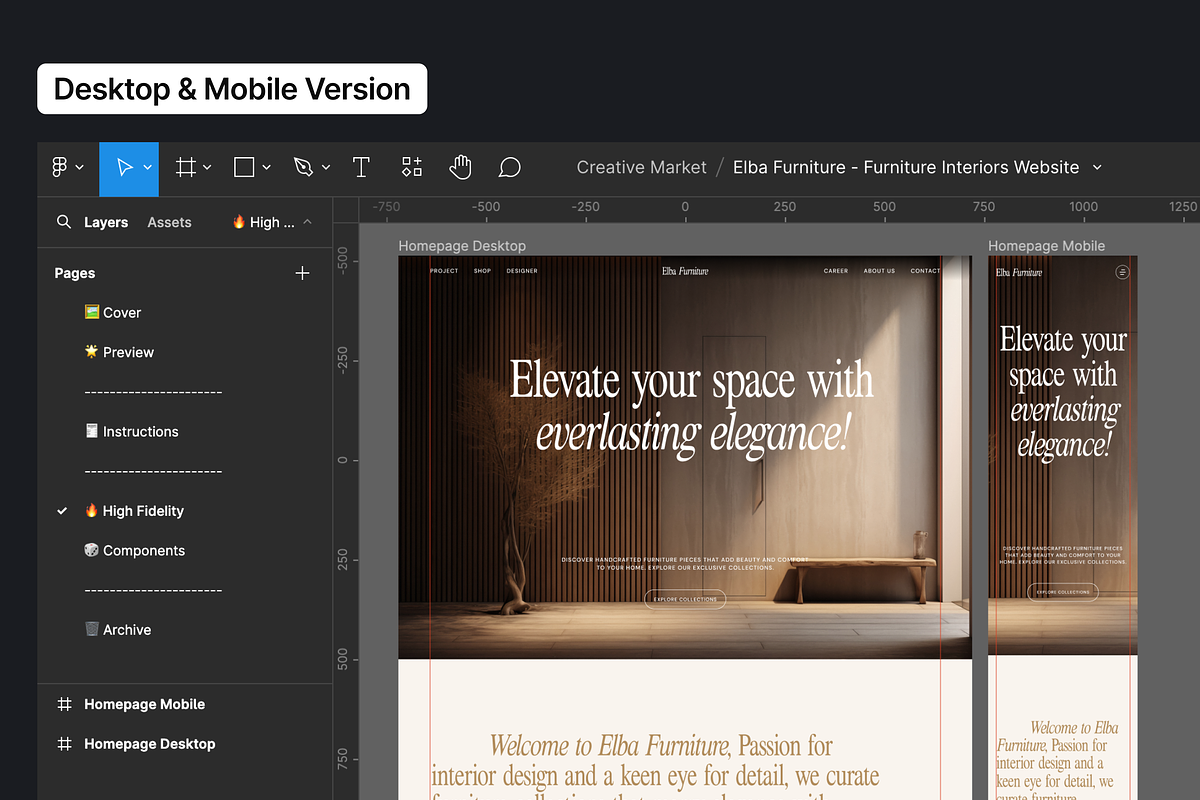Open the shape tools dropdown chevron
Image resolution: width=1200 pixels, height=800 pixels.
(266, 168)
